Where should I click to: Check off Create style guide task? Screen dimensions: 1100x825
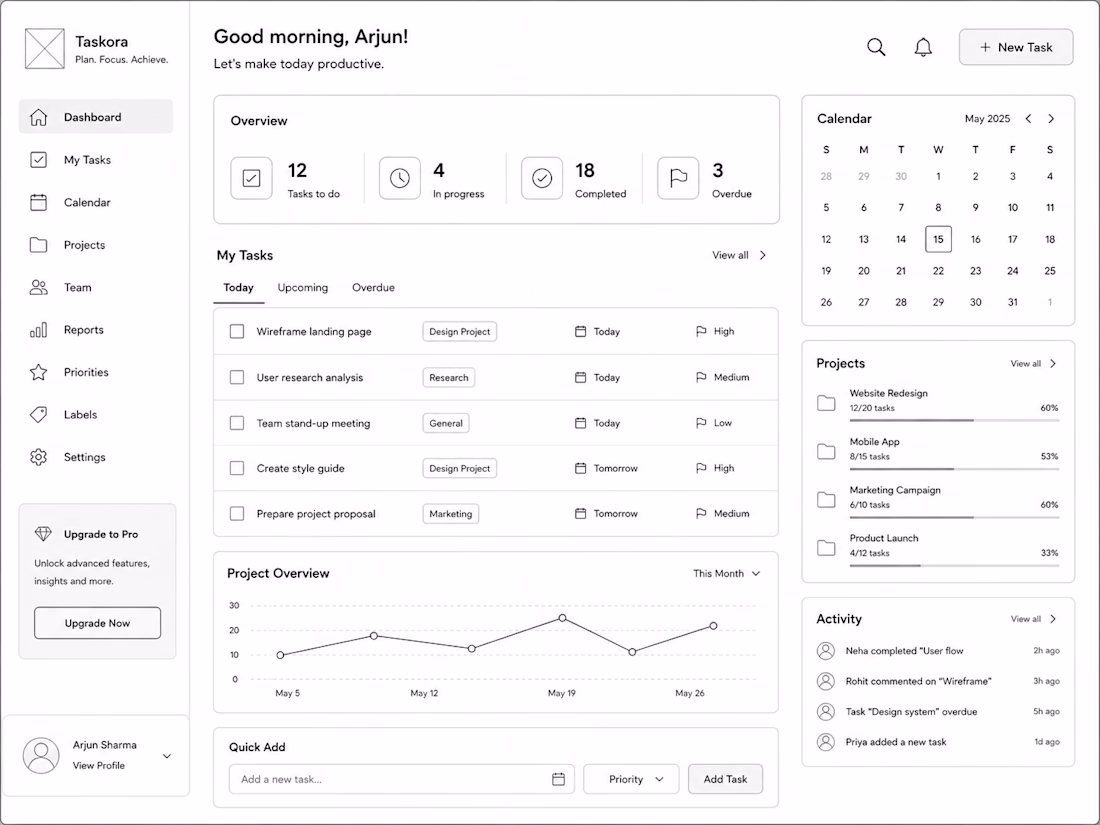237,468
